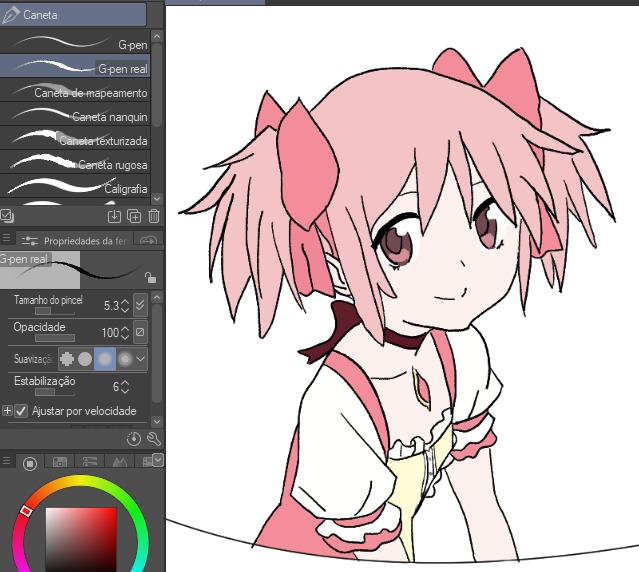
Task: Adjust the Estabilização slider
Action: 55,392
